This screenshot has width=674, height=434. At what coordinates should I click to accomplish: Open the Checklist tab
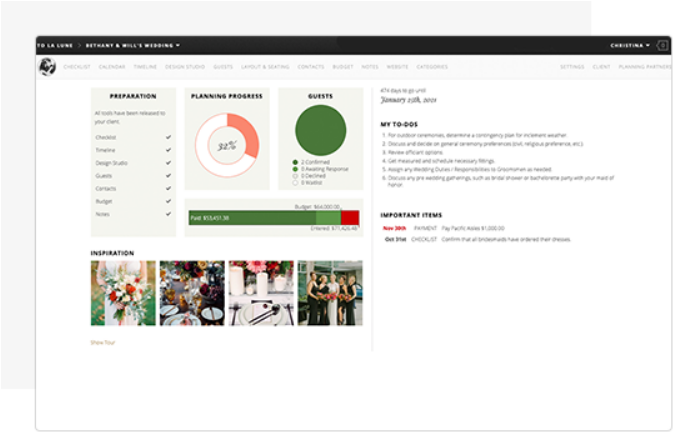point(77,67)
